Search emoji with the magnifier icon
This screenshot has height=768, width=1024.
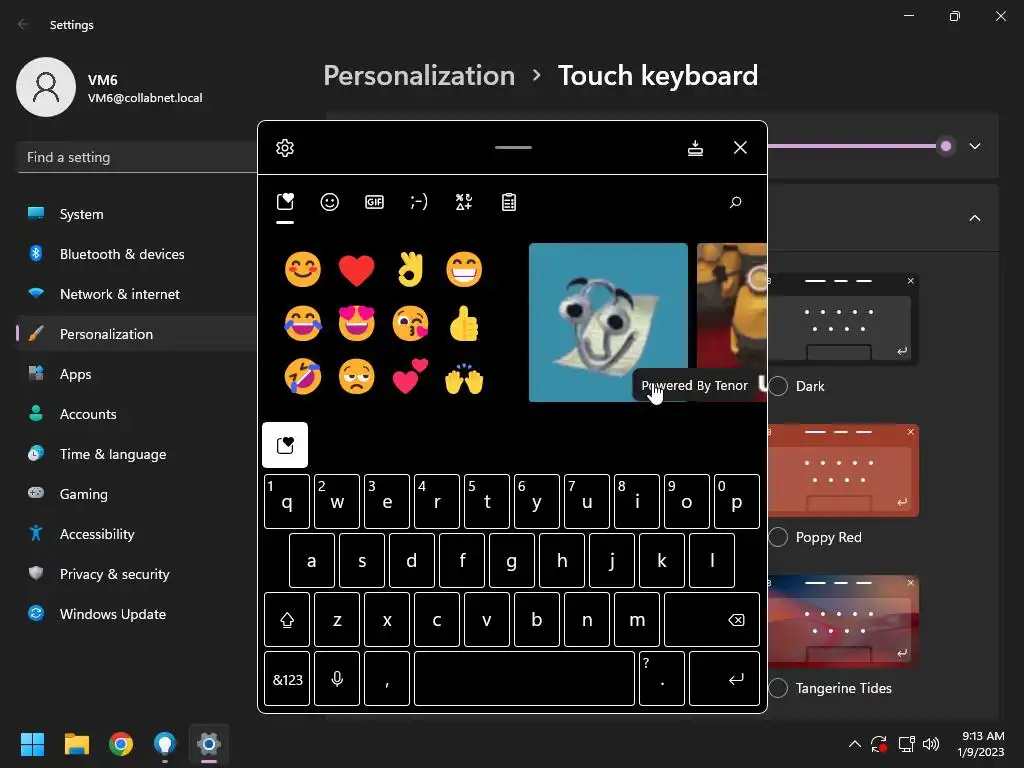pyautogui.click(x=735, y=202)
